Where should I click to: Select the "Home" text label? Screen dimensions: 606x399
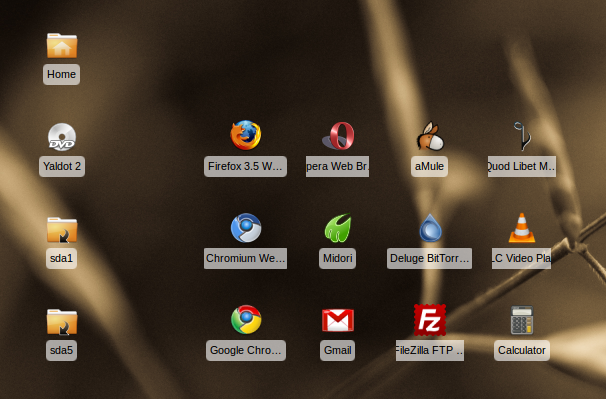61,74
